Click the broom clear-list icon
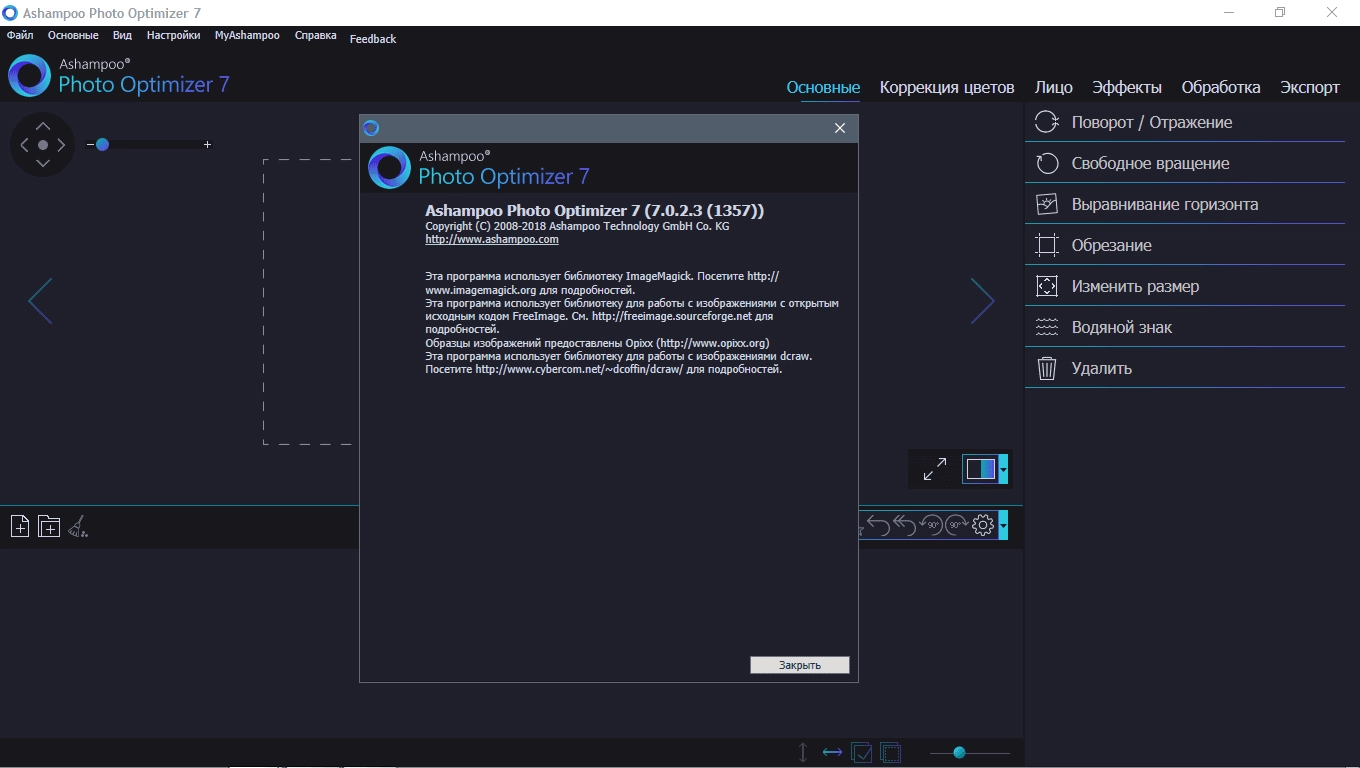This screenshot has height=768, width=1360. [78, 526]
